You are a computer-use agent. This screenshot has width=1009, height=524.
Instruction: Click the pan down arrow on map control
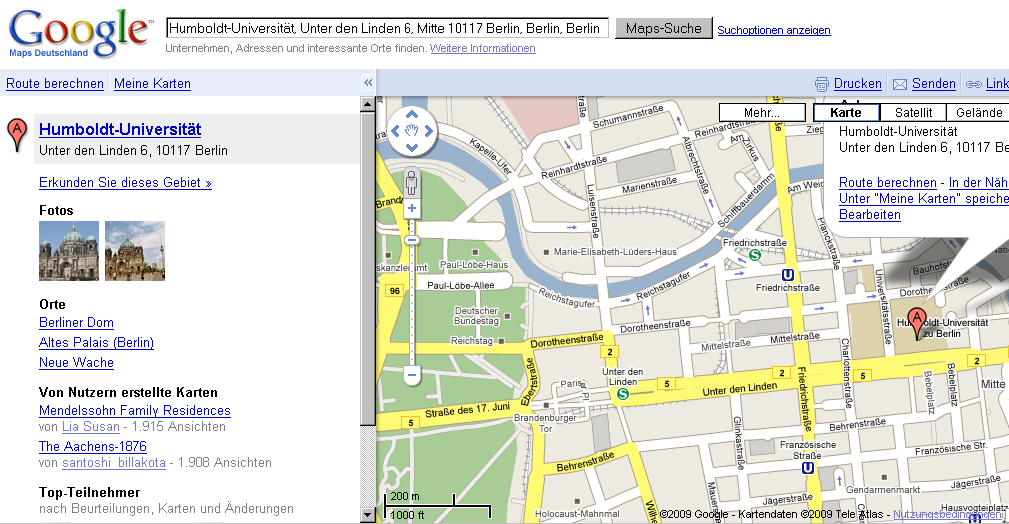pyautogui.click(x=412, y=147)
